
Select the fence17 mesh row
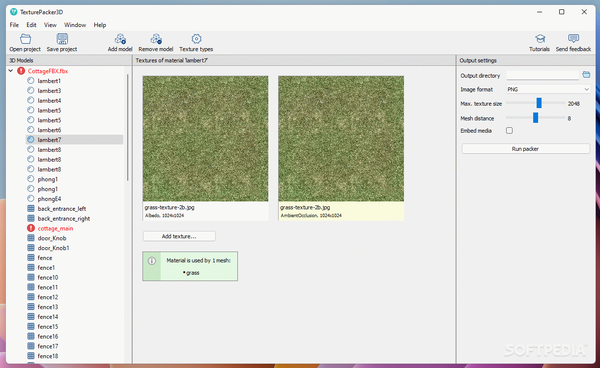click(75, 346)
